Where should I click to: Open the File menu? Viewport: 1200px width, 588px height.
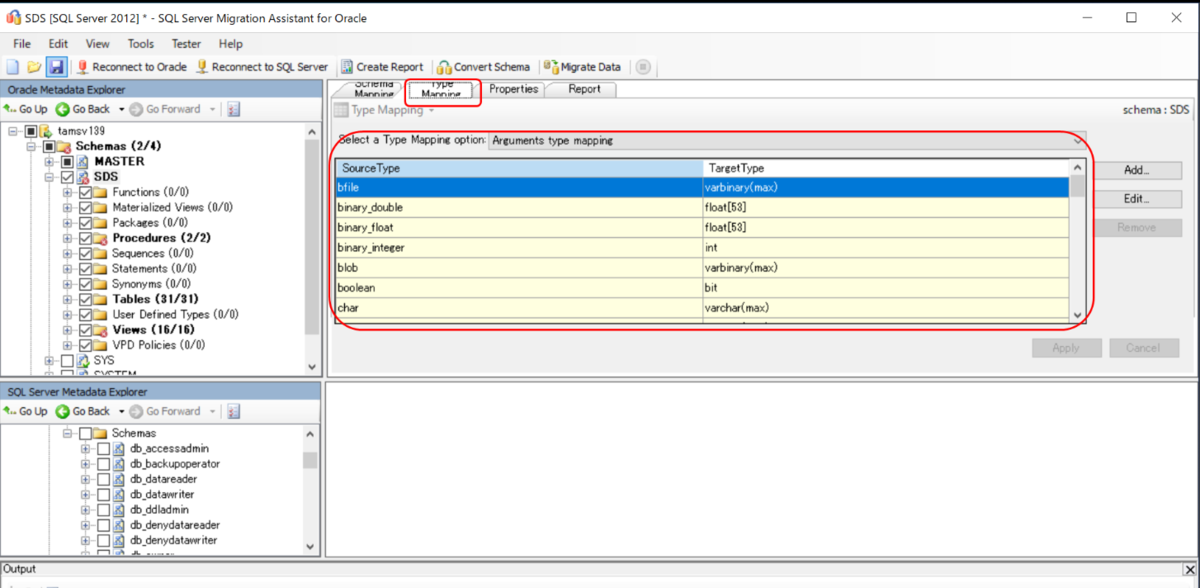coord(22,44)
